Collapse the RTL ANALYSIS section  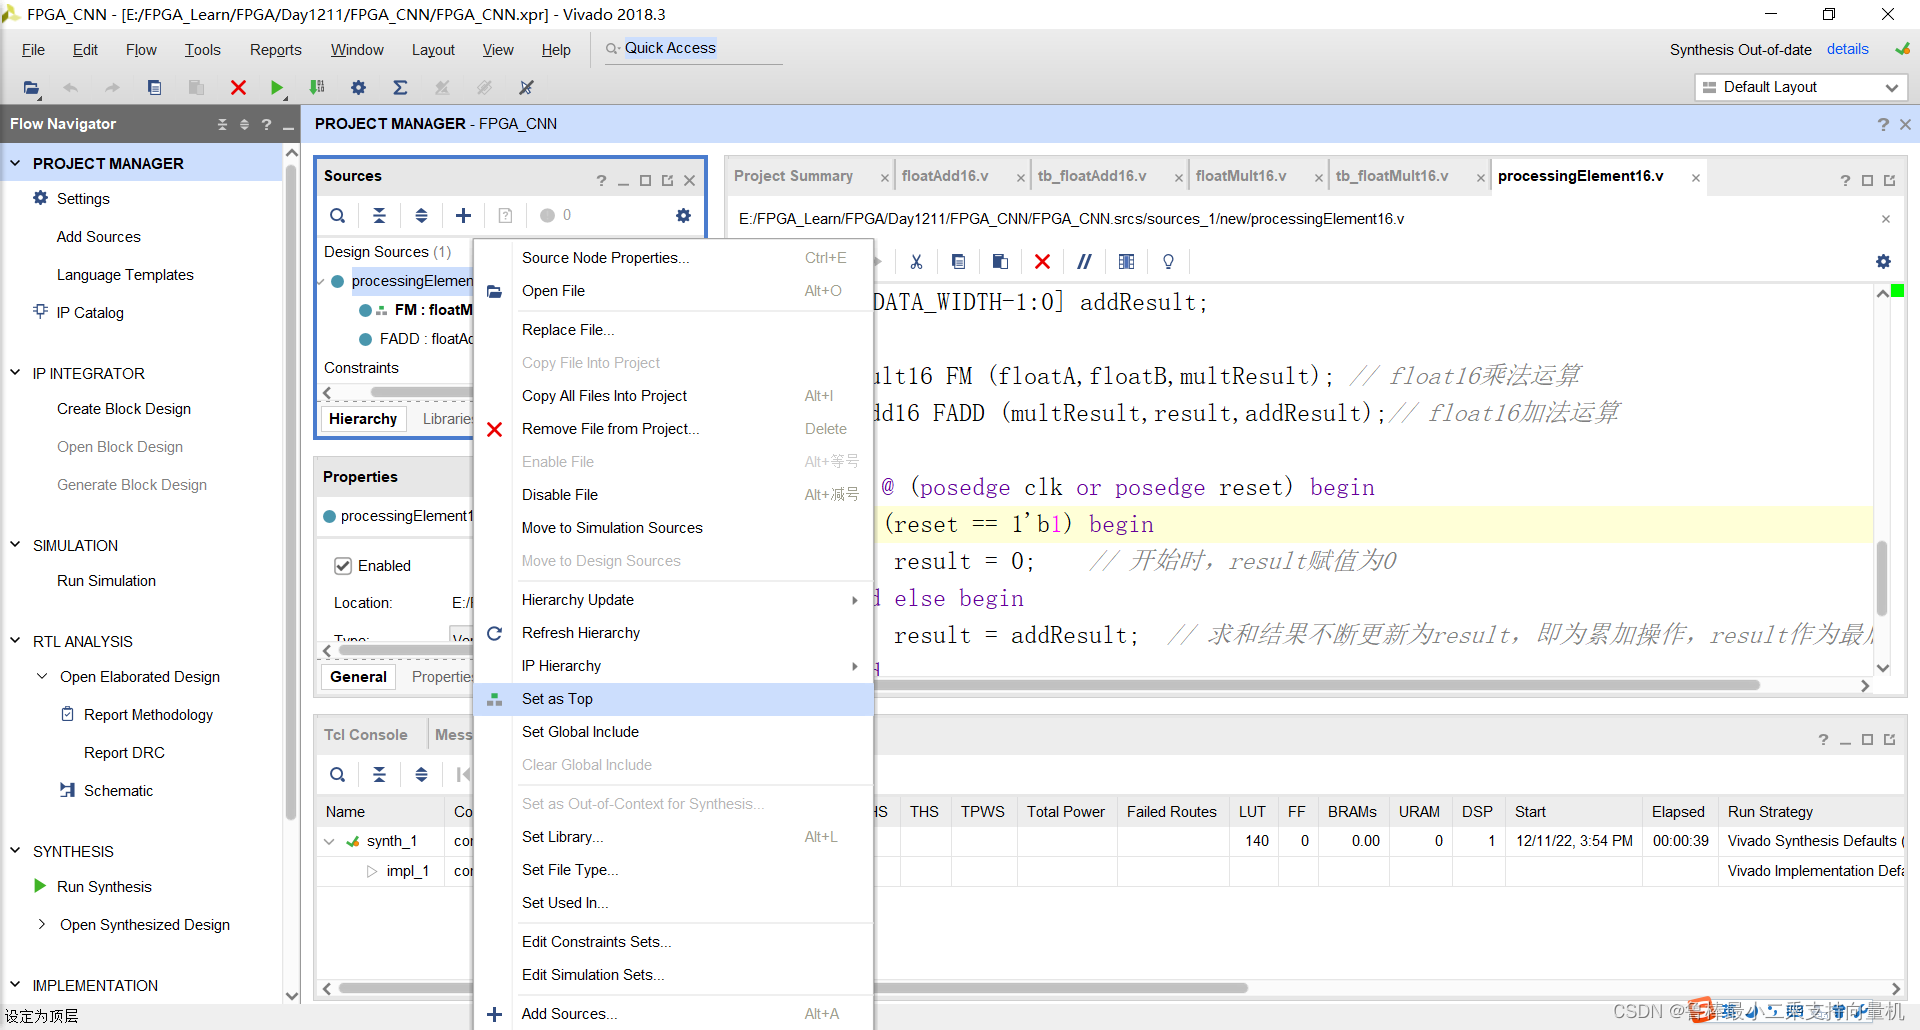pos(15,641)
